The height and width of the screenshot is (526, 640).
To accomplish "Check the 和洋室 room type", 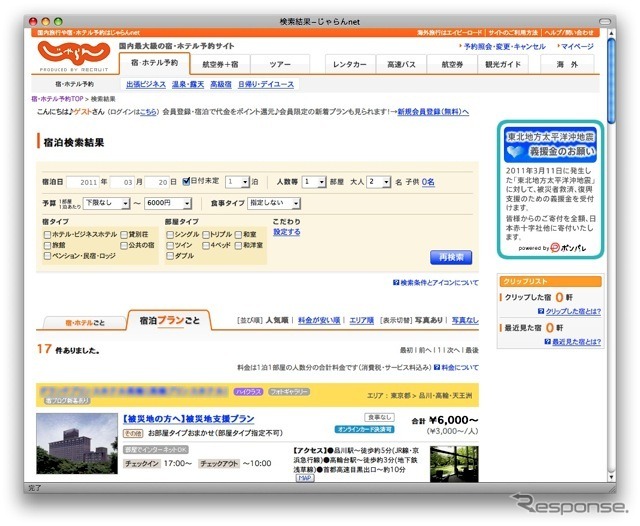I will coord(238,245).
